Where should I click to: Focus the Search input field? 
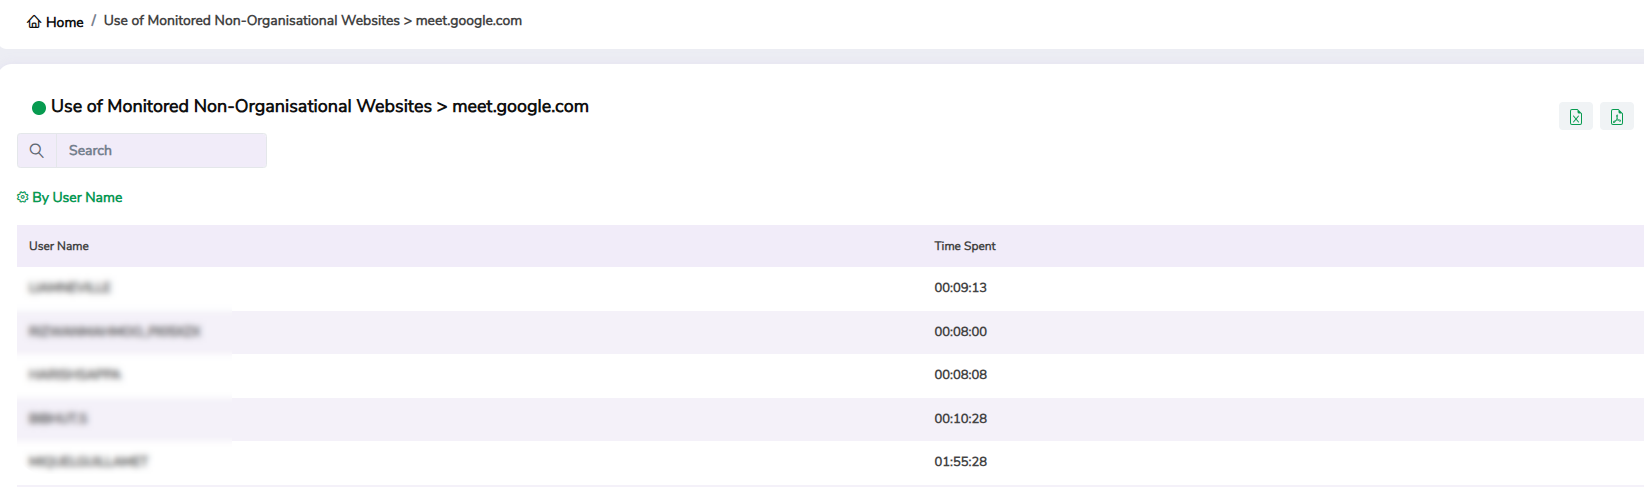click(x=160, y=151)
